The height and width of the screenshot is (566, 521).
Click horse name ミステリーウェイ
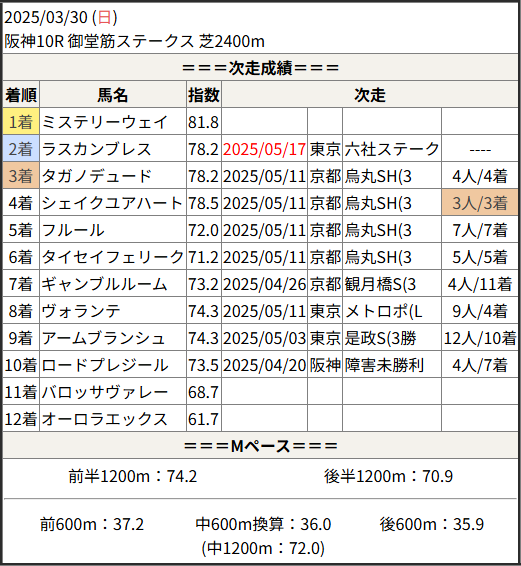[x=105, y=122]
